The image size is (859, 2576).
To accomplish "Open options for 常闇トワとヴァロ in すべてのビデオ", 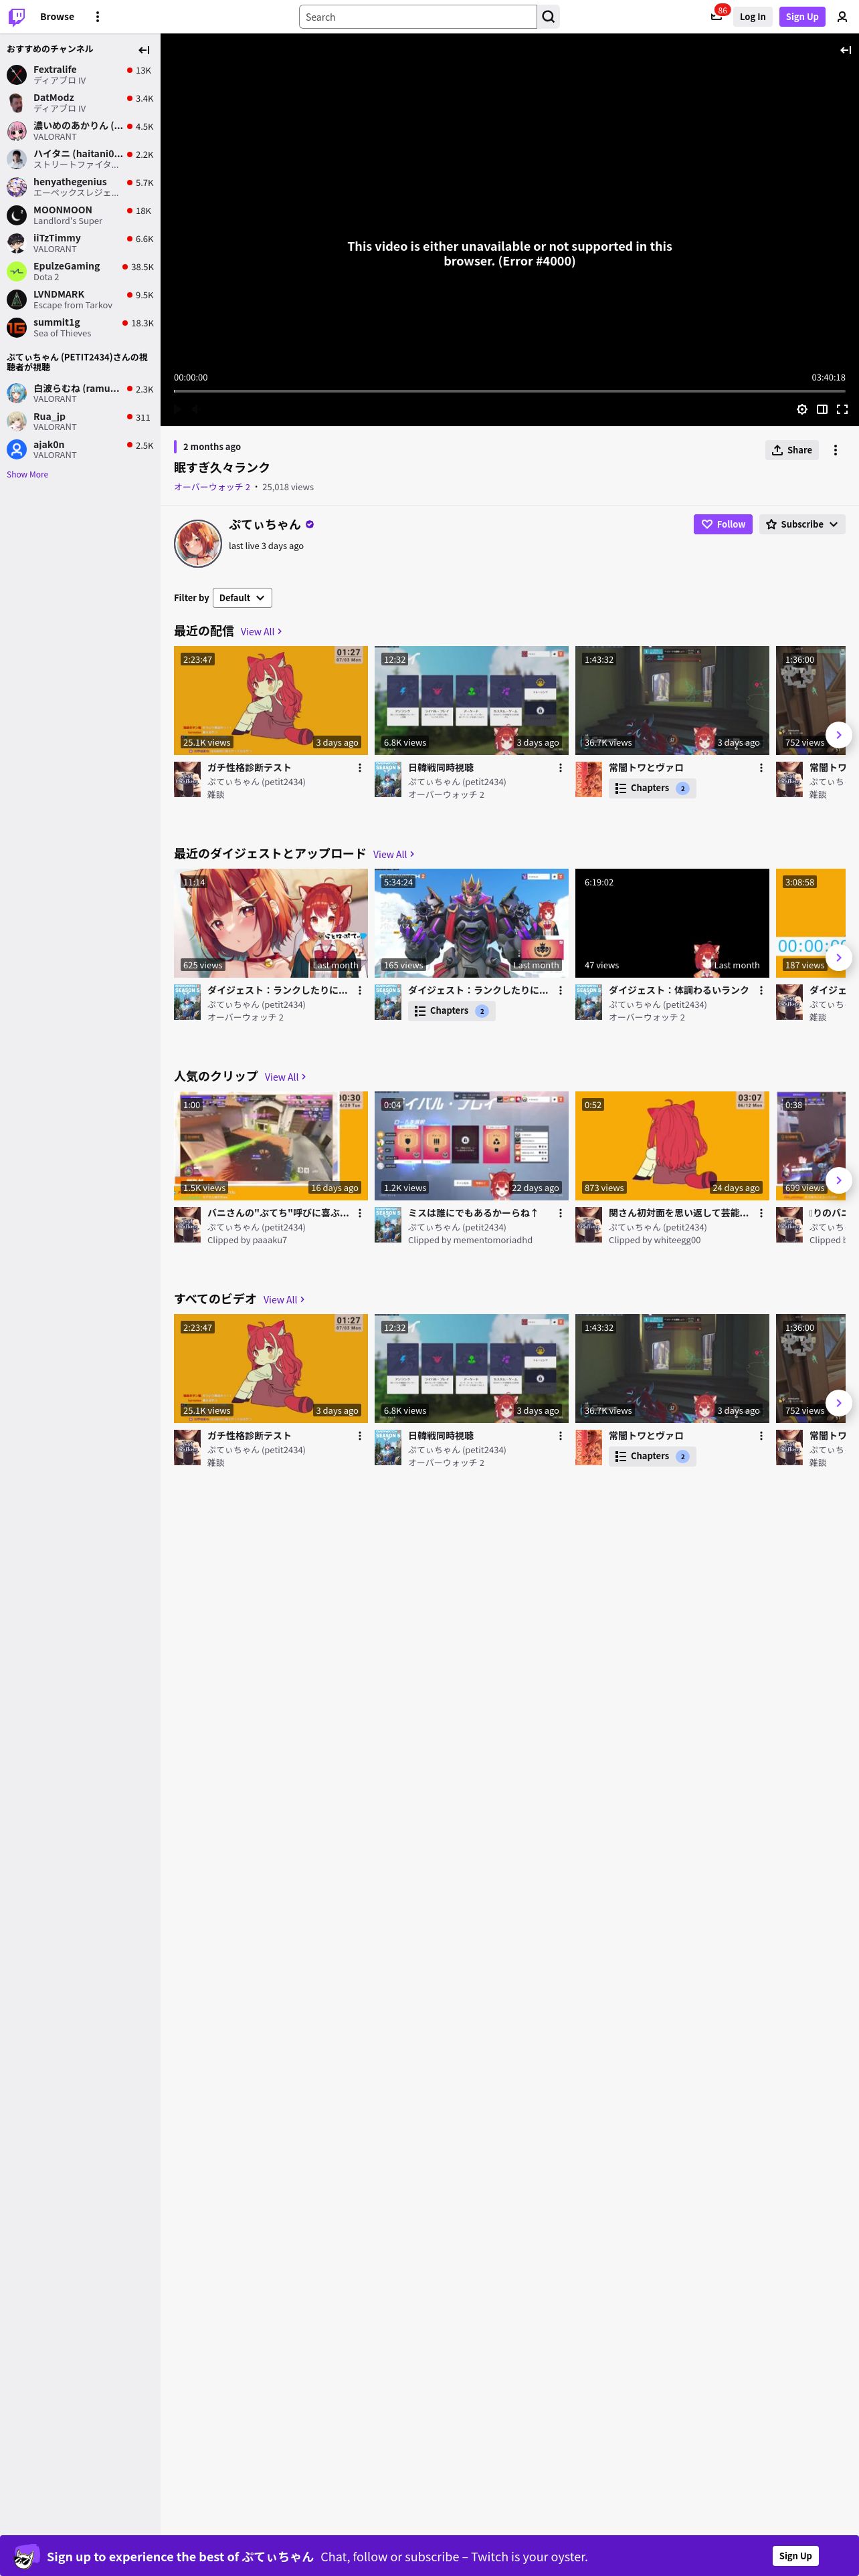I will click(761, 1436).
